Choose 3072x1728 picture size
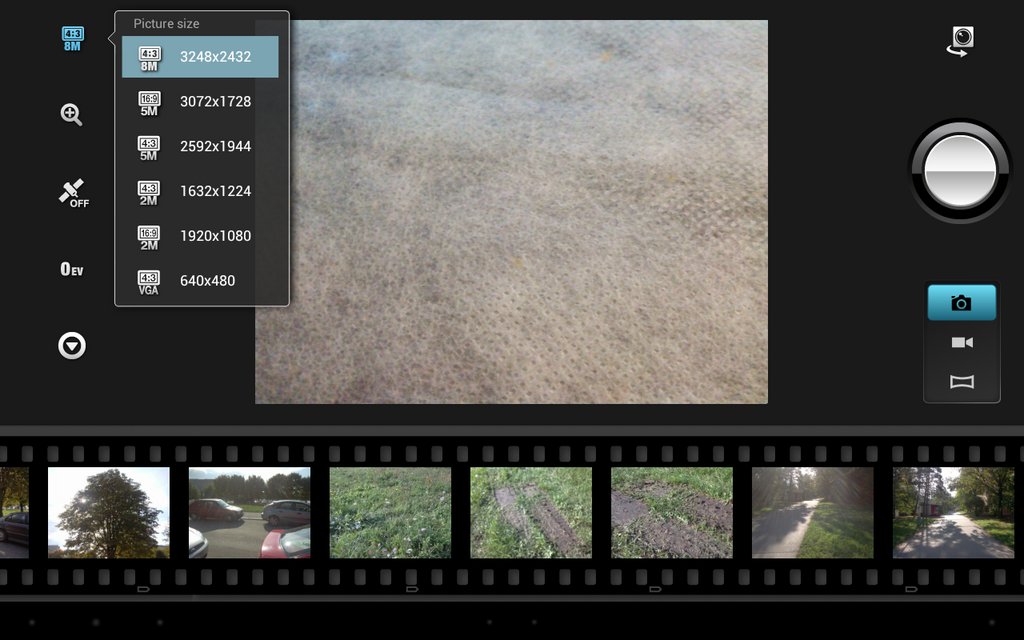 point(200,101)
